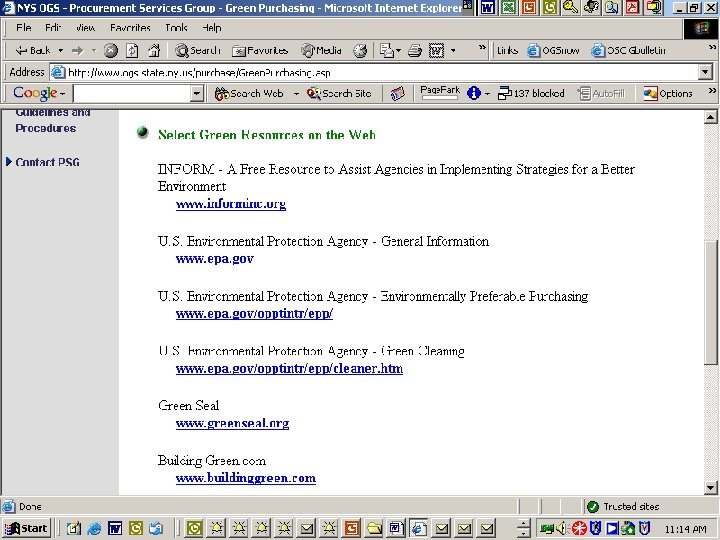Open the Favorites menu
The image size is (720, 540).
130,28
